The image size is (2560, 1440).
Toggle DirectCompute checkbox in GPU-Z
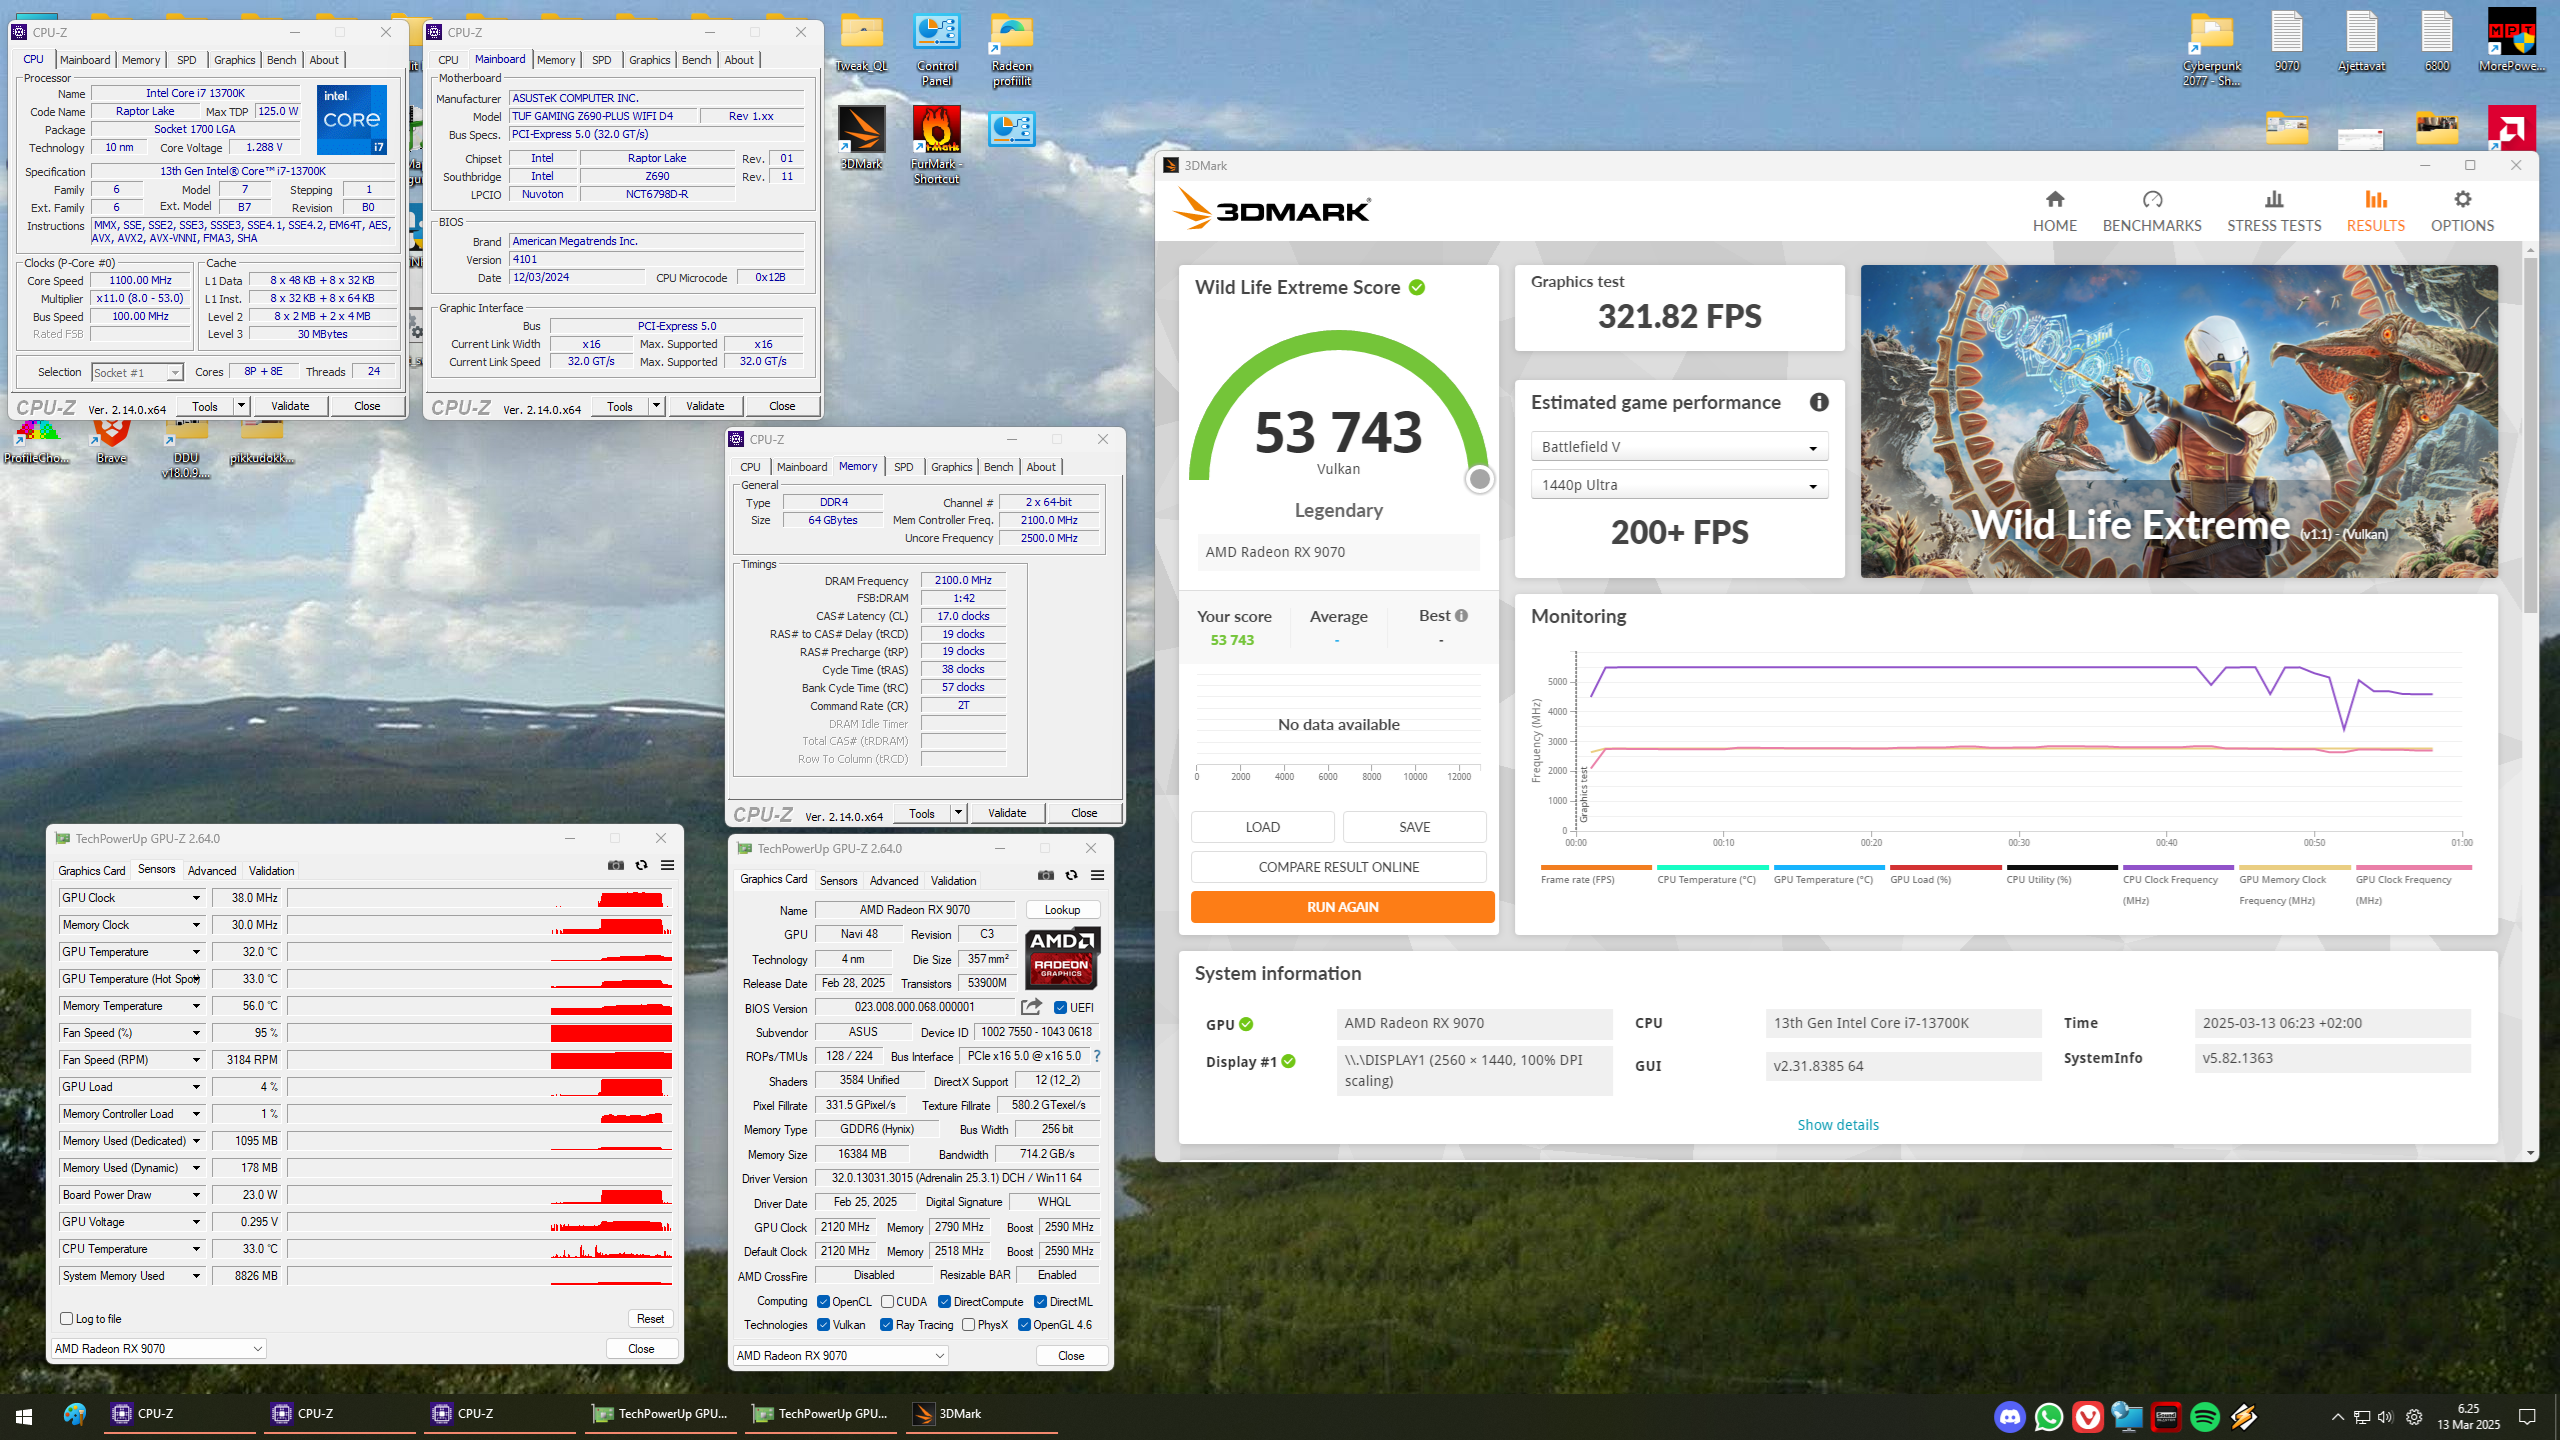click(944, 1301)
